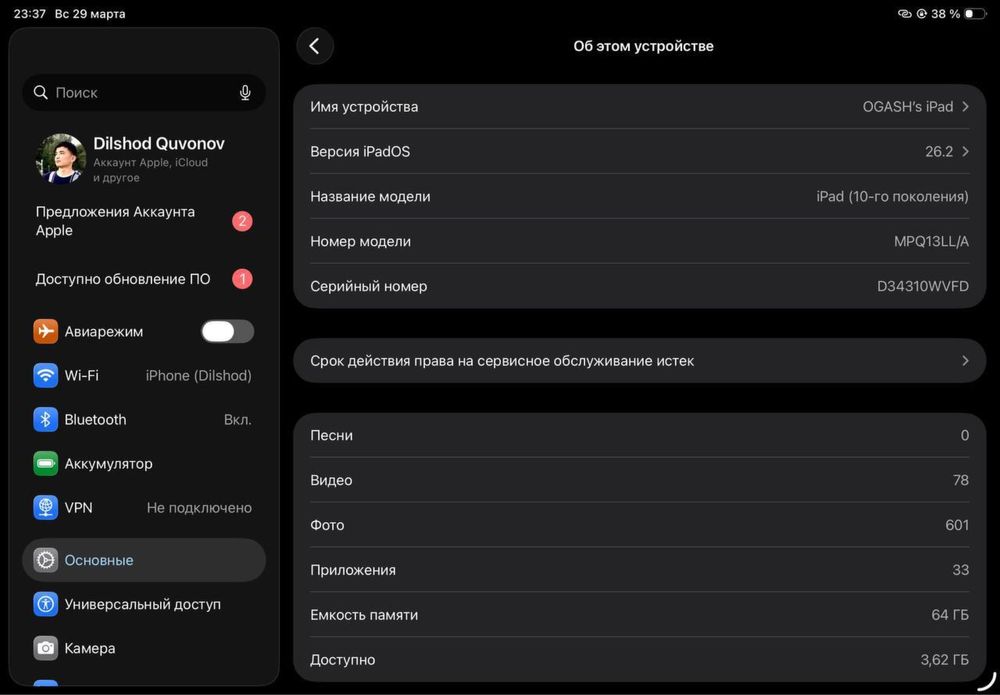
Task: Click the Номер модели label
Action: [360, 242]
